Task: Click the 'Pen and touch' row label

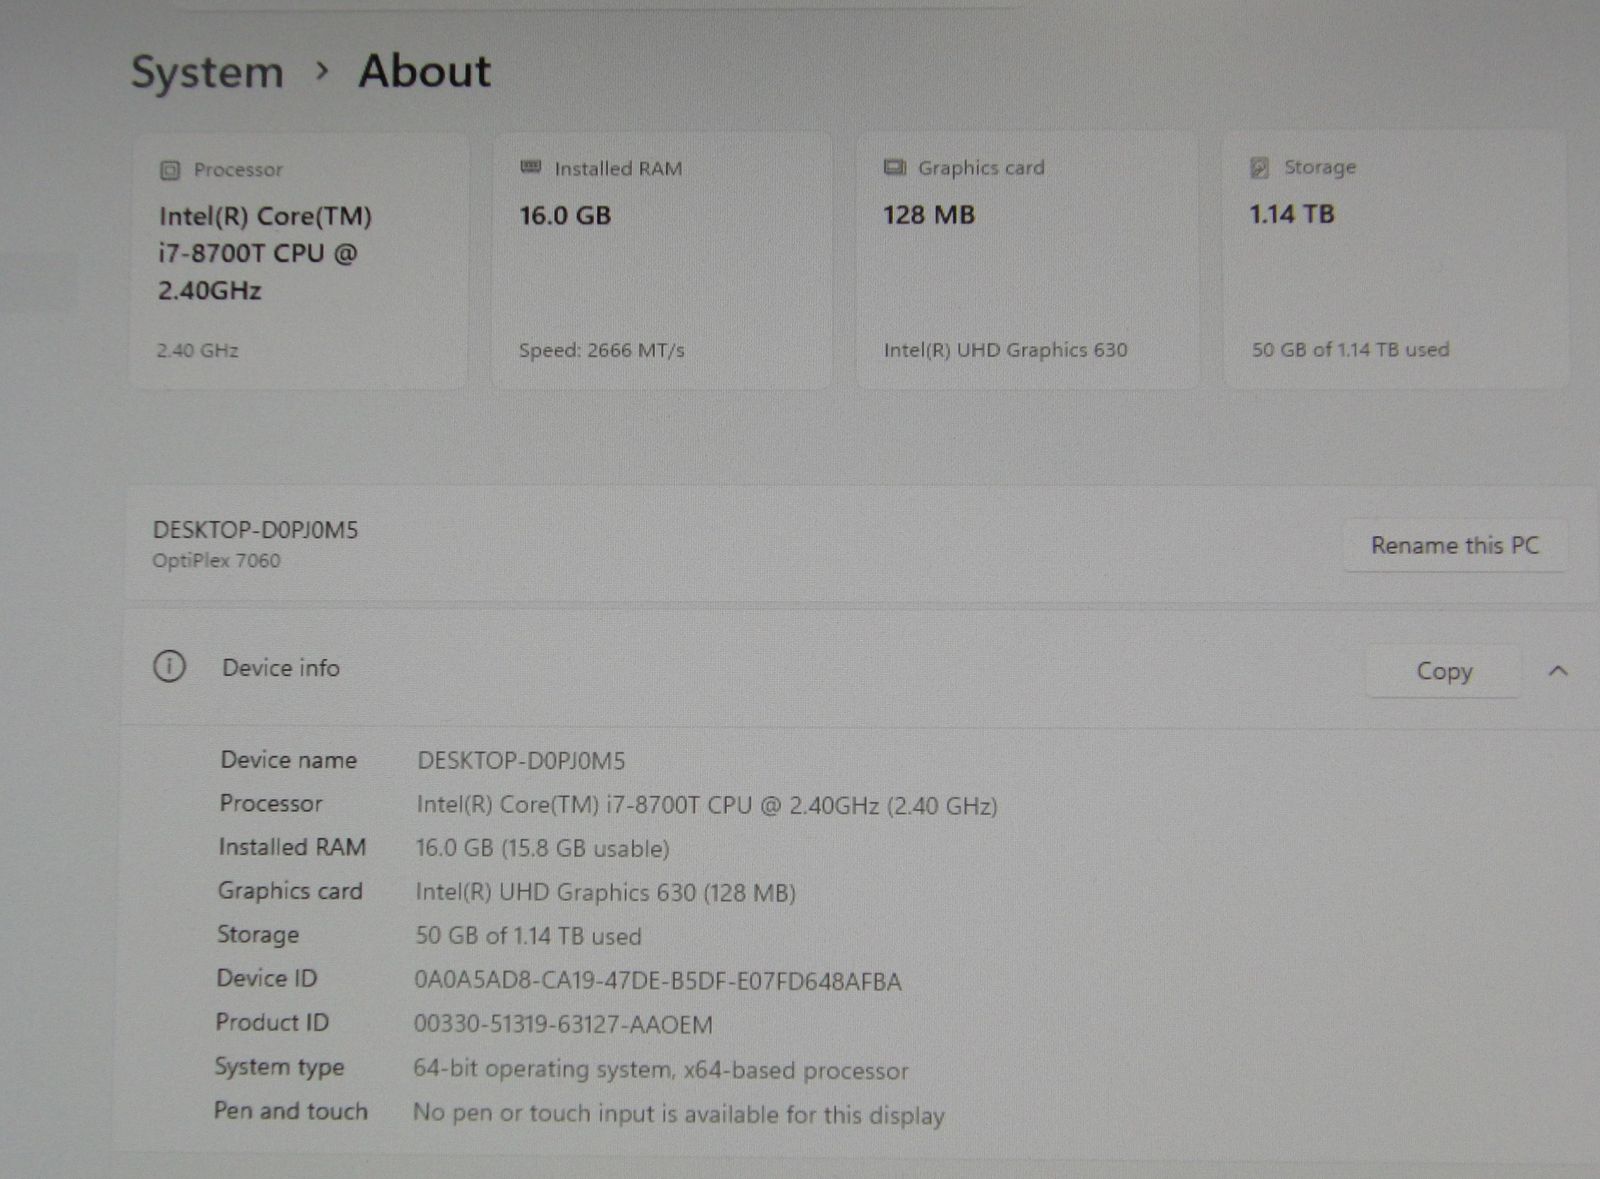Action: tap(291, 1111)
